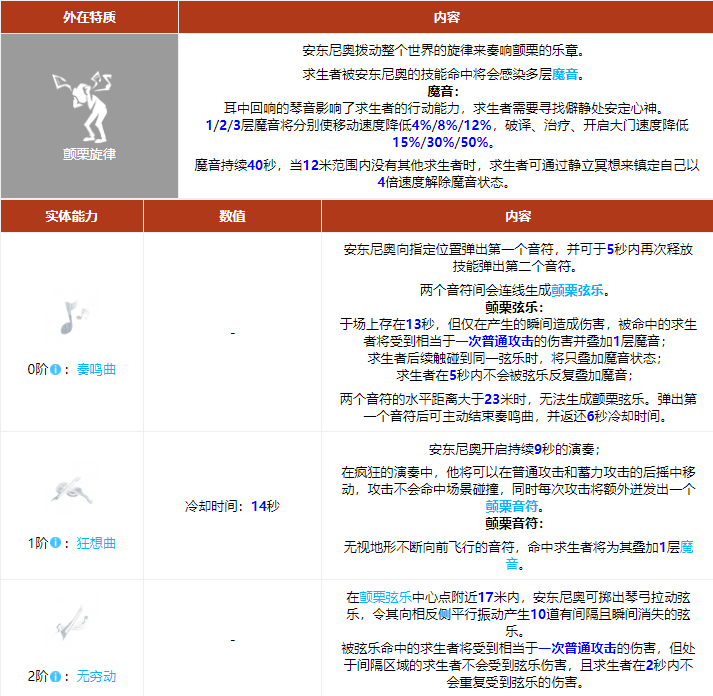
Task: Click the 数值 column header
Action: pyautogui.click(x=232, y=216)
